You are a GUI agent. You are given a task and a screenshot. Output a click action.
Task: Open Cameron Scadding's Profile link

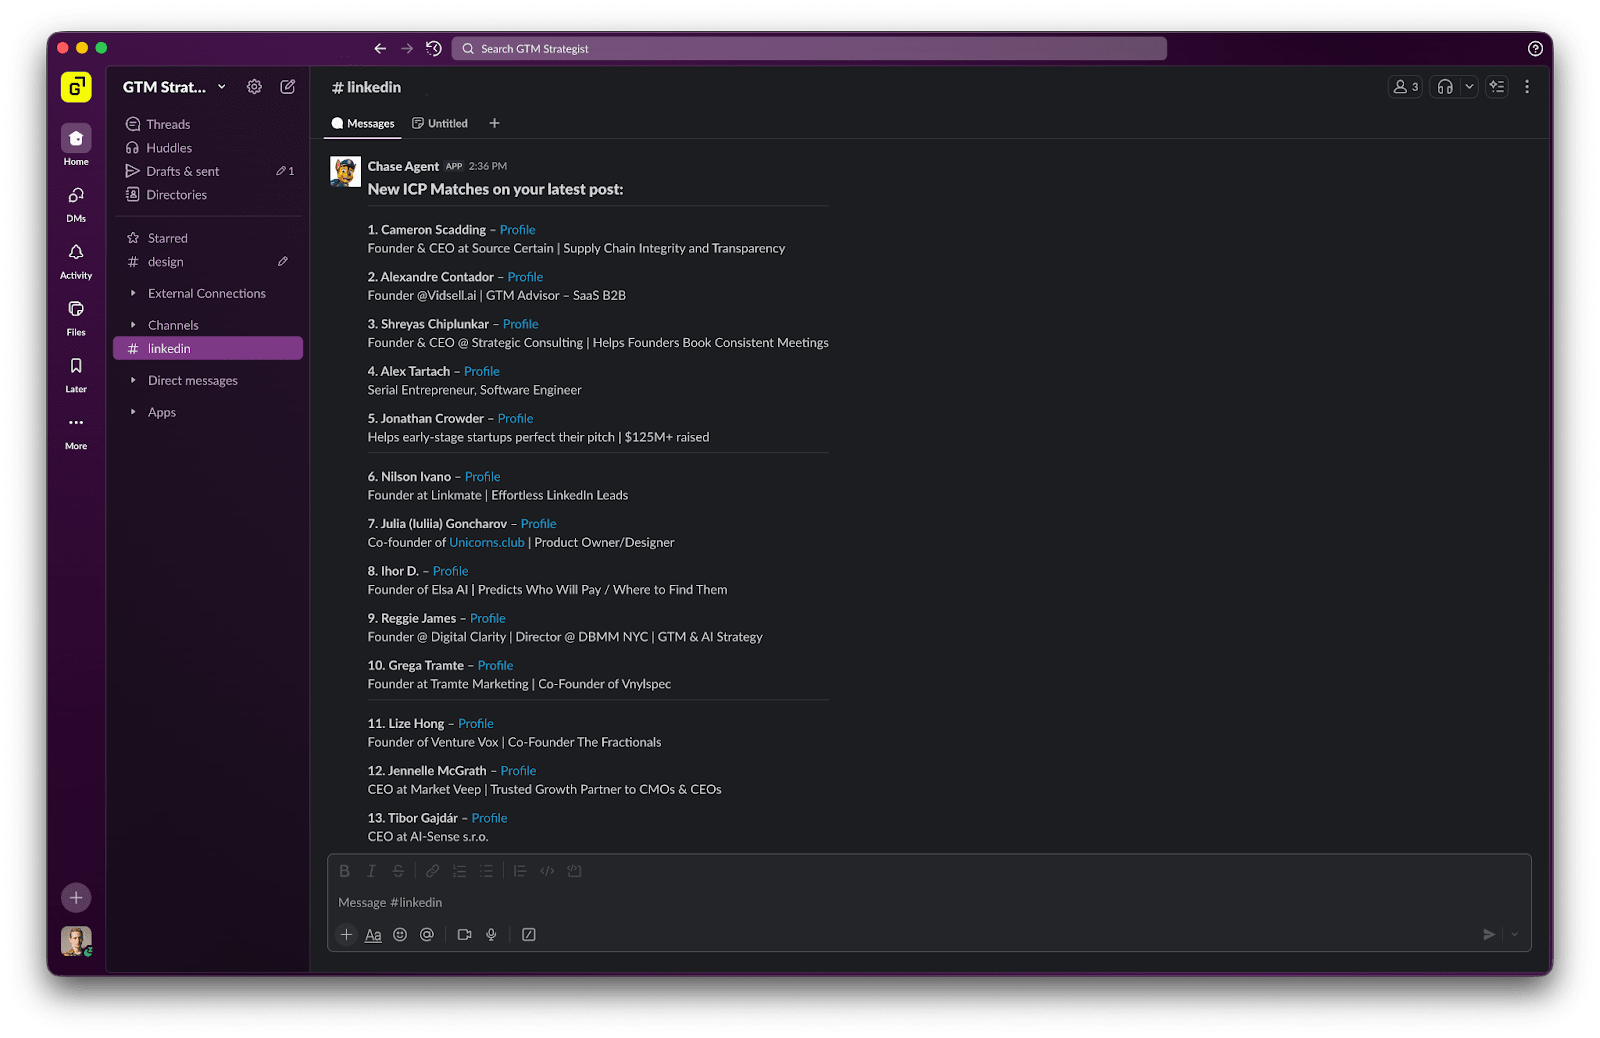click(x=518, y=230)
